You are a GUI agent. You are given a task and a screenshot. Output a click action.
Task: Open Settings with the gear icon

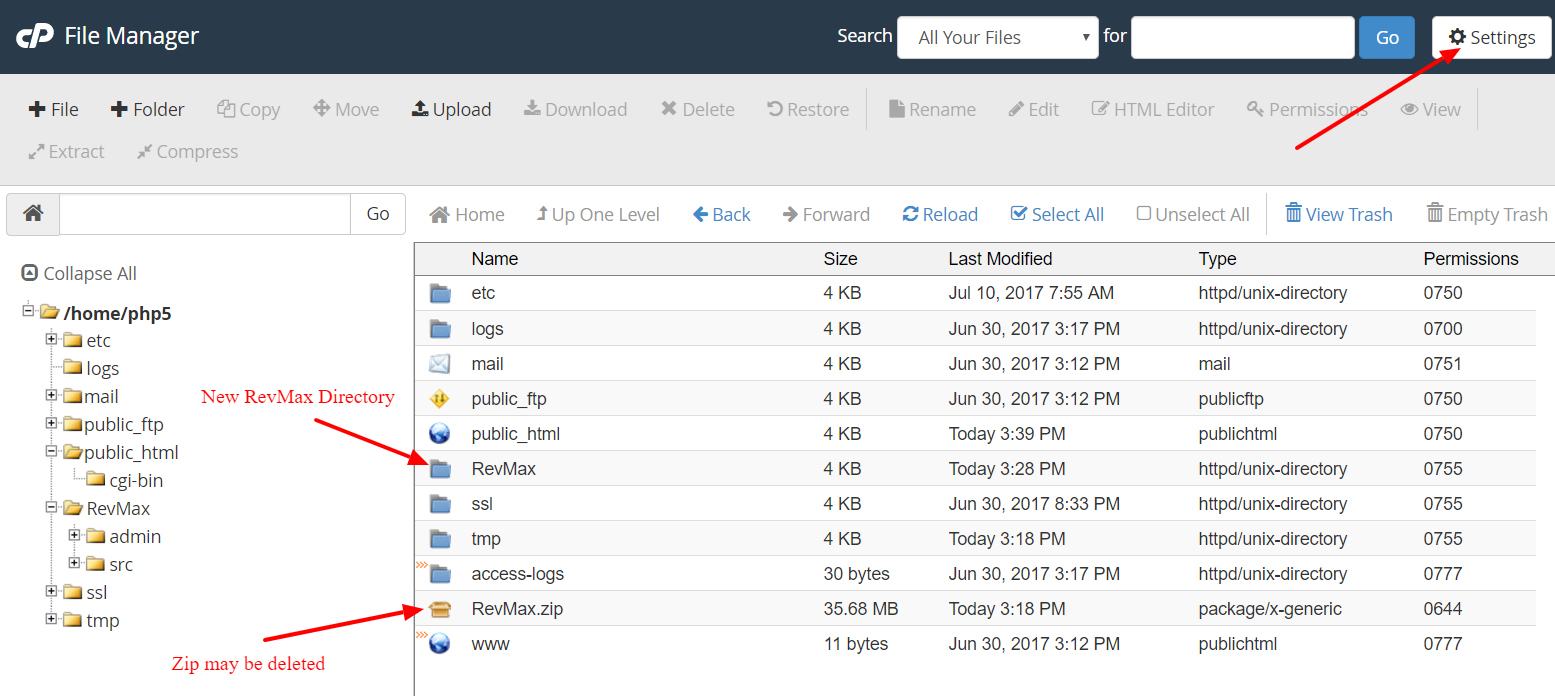(x=1458, y=37)
